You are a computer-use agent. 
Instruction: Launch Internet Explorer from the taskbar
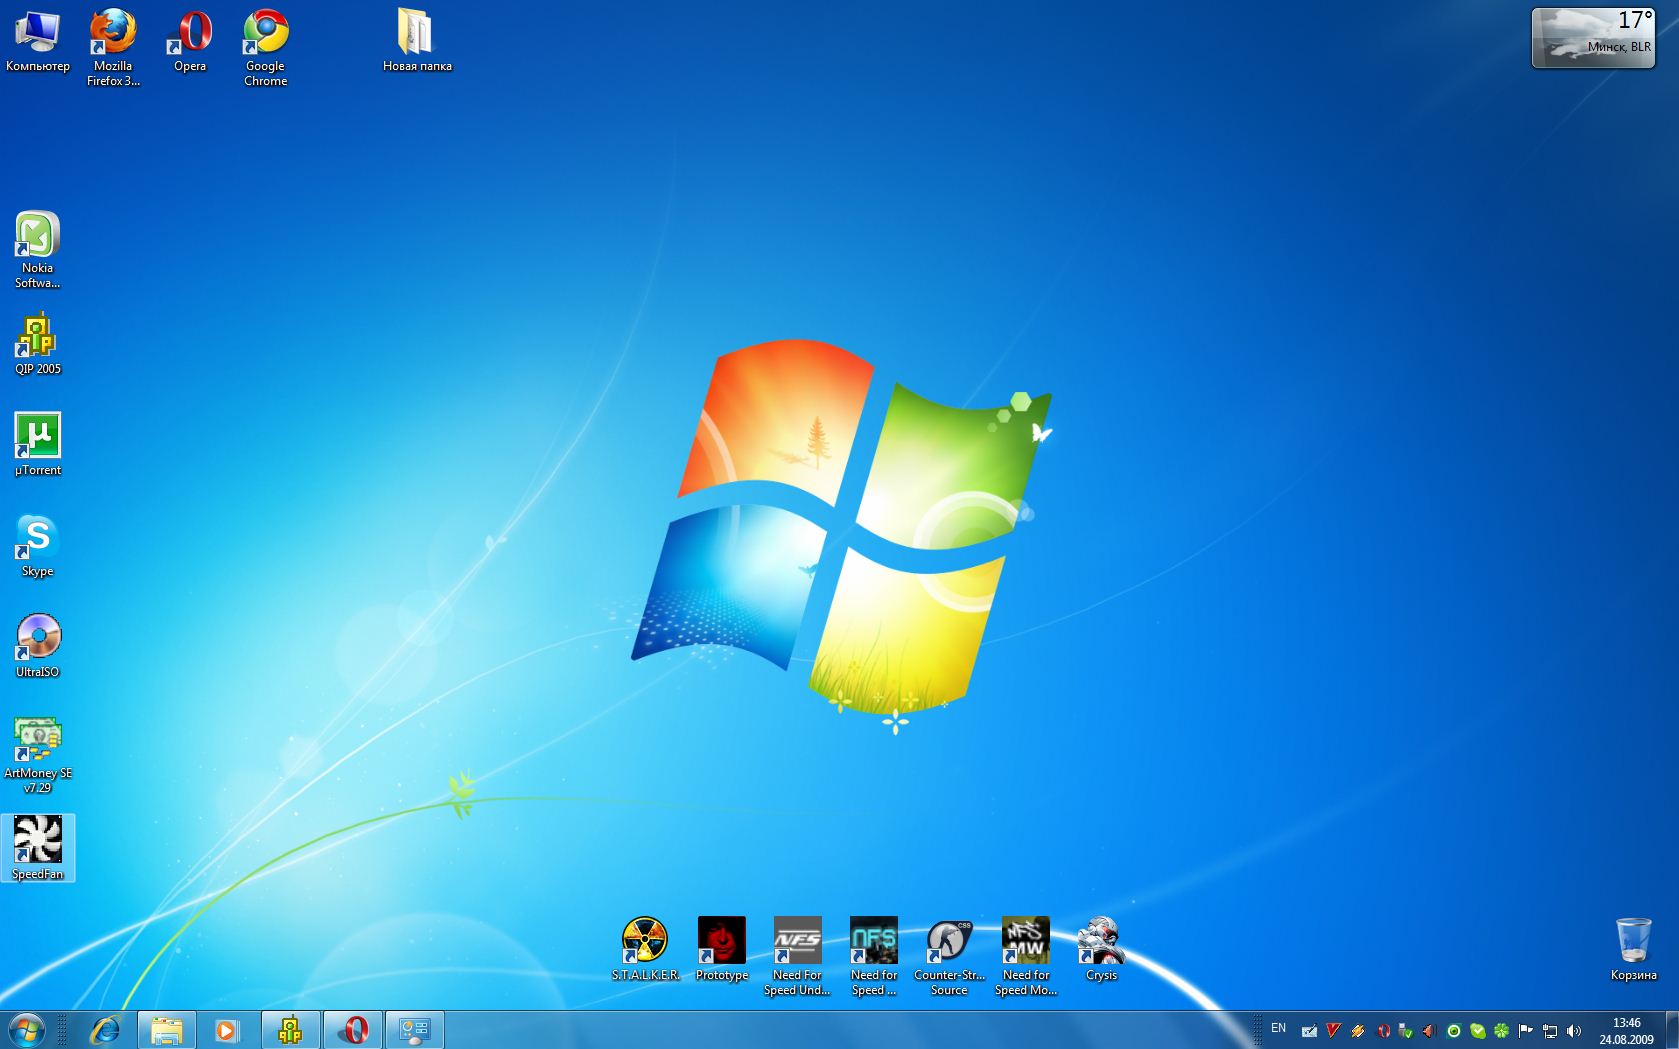(x=105, y=1029)
